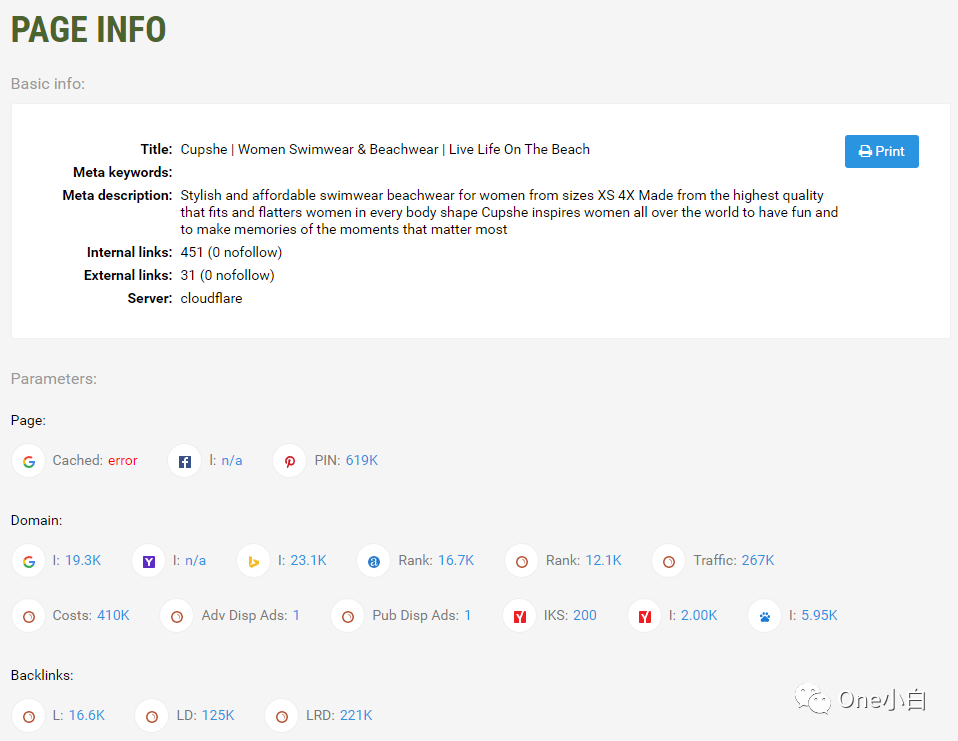Image resolution: width=958 pixels, height=741 pixels.
Task: Open Adv Disp Ads value 1
Action: 296,615
